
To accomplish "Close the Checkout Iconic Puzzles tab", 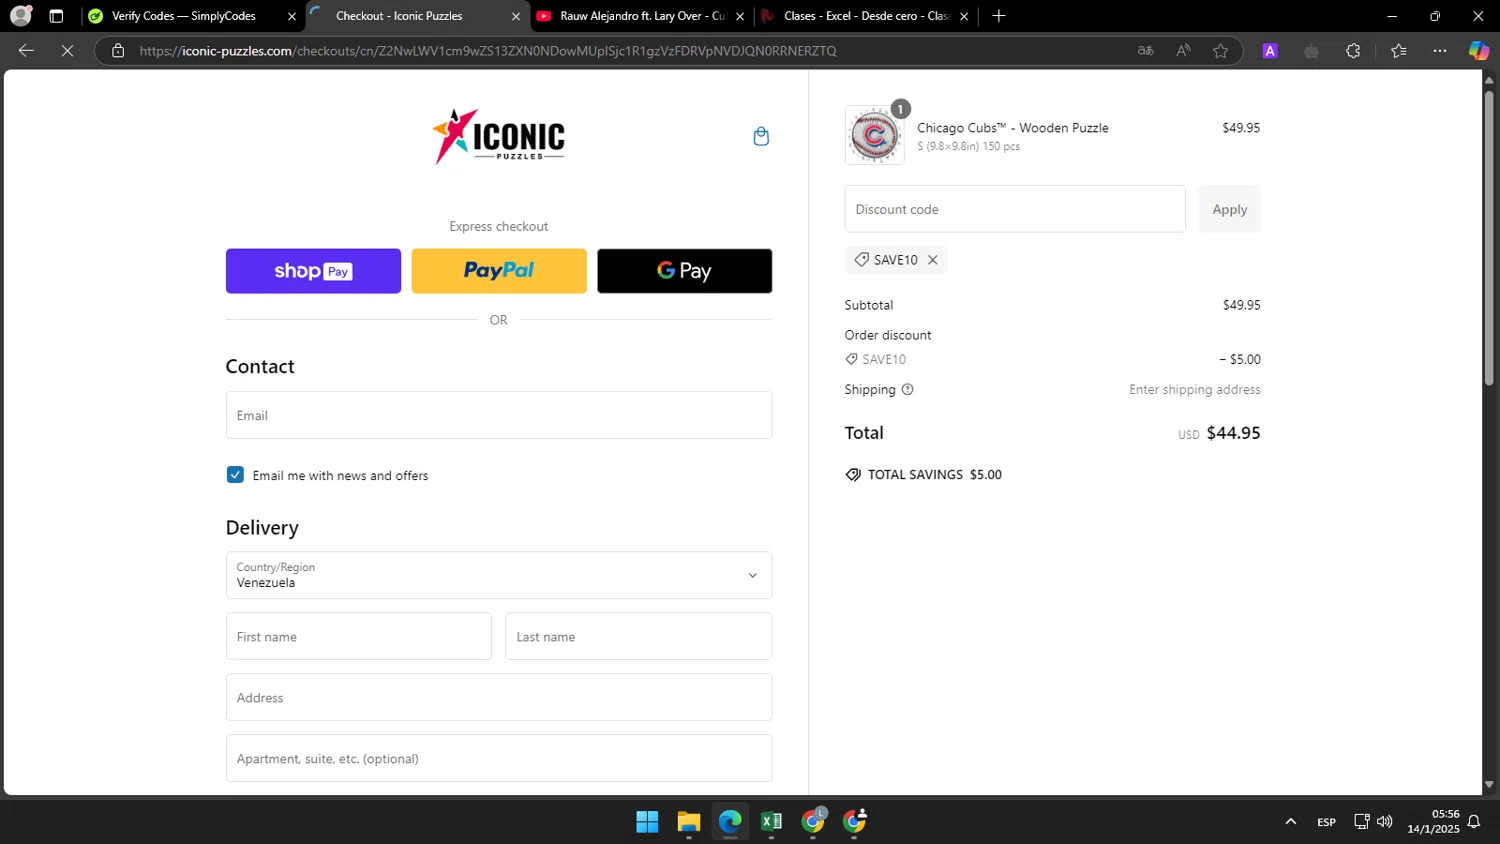I will pos(516,16).
